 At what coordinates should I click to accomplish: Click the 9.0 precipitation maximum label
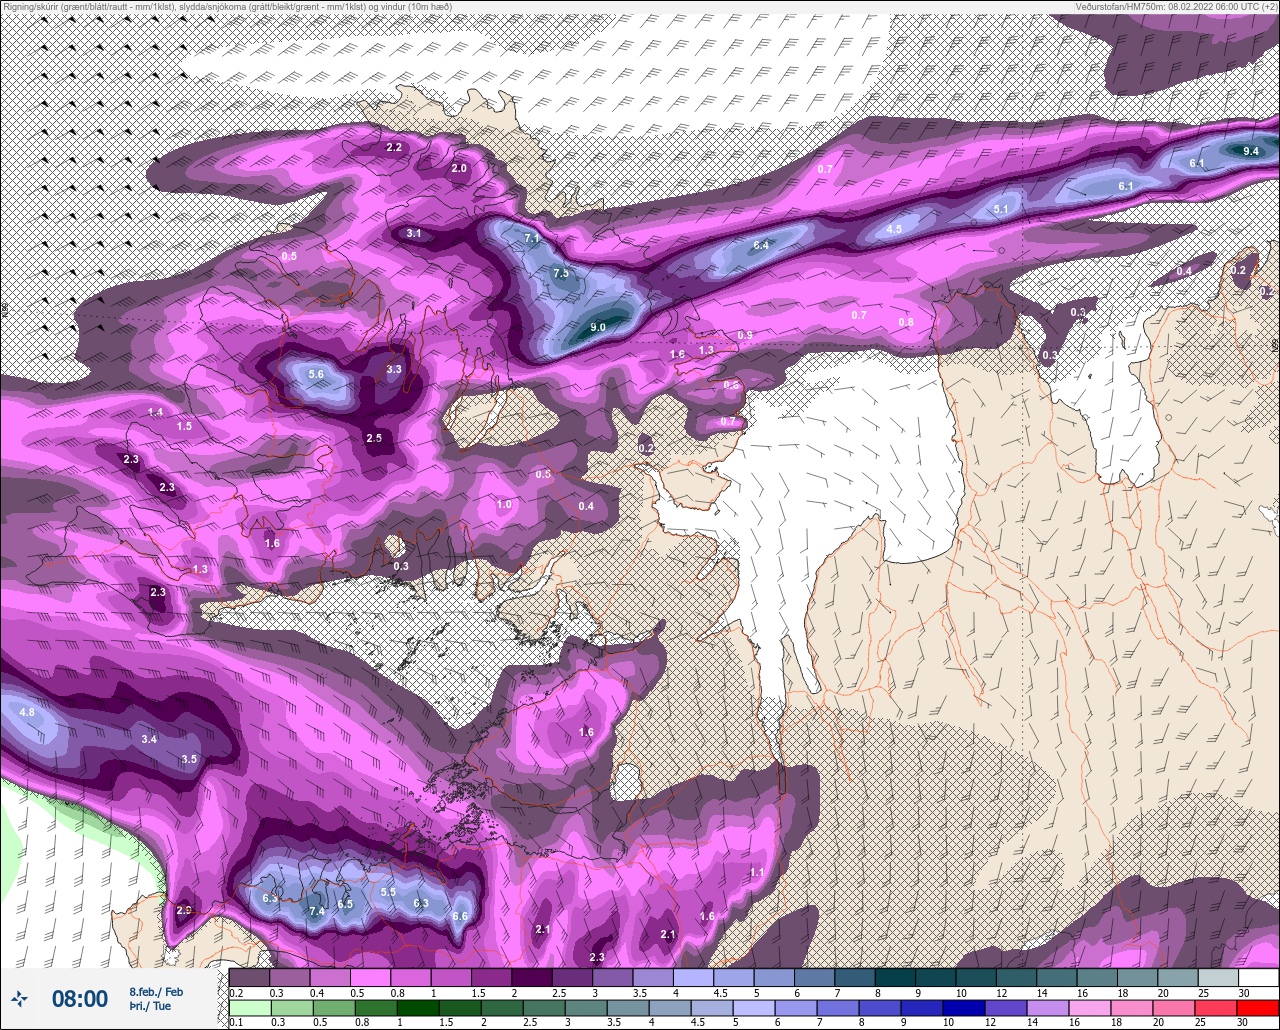[x=598, y=327]
